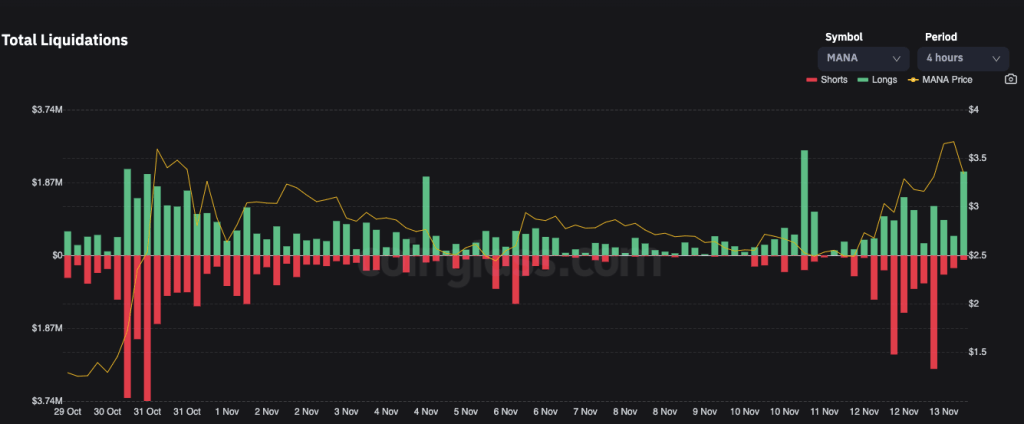Hide the MANA Price line via legend
The image size is (1024, 424).
tap(948, 79)
